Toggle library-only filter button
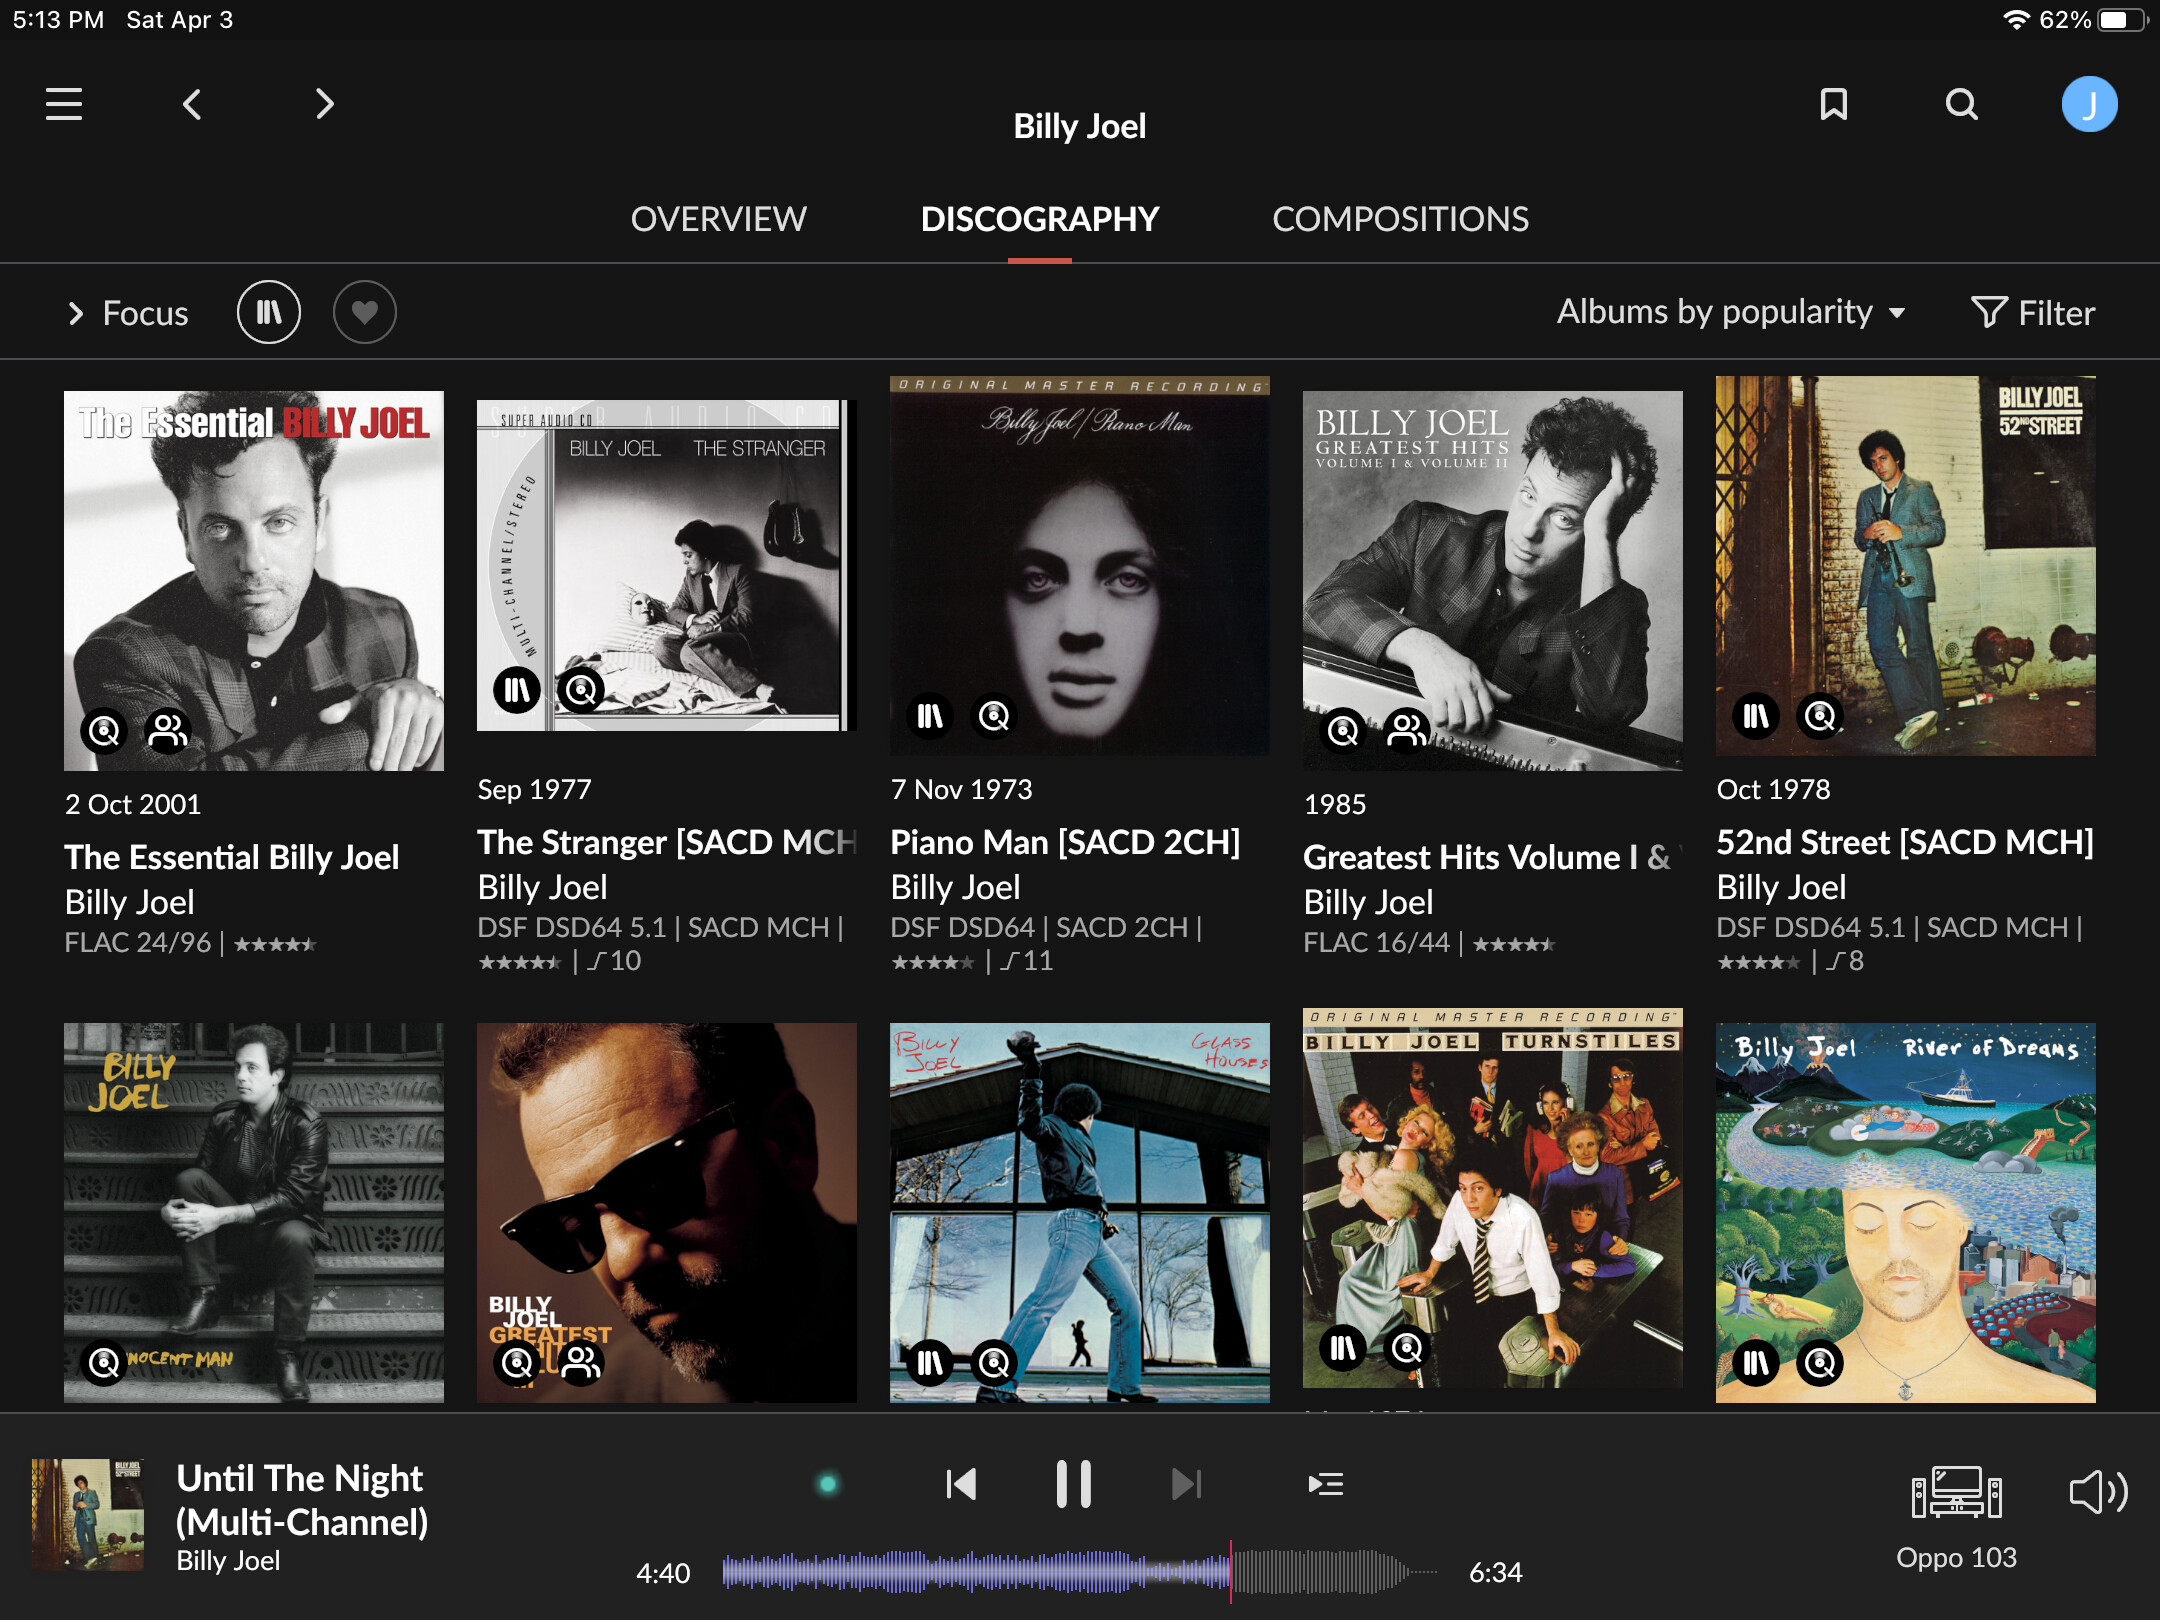 tap(268, 312)
